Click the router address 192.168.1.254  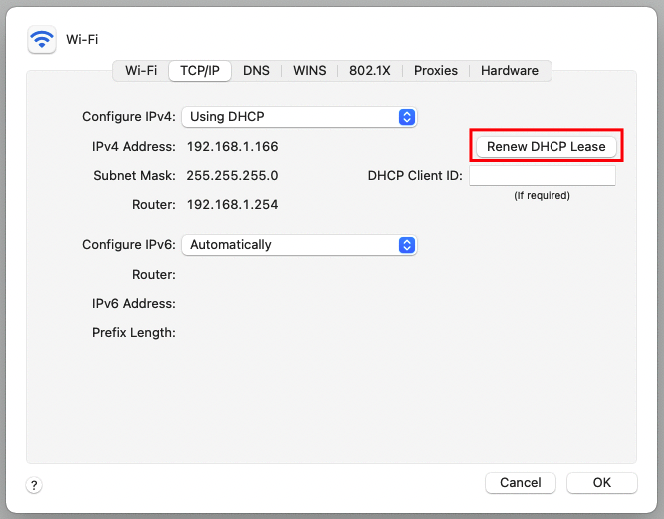(232, 204)
